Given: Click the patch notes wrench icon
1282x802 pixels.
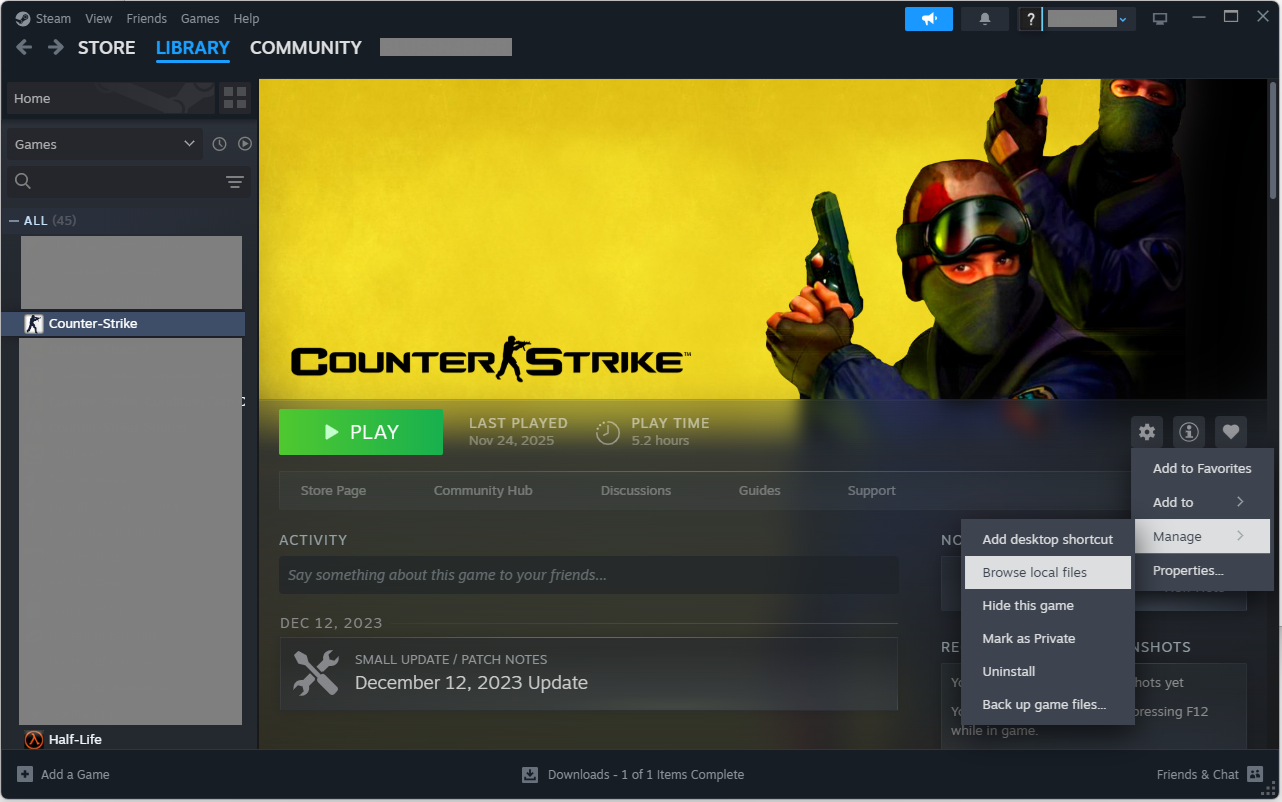Looking at the screenshot, I should pos(316,673).
